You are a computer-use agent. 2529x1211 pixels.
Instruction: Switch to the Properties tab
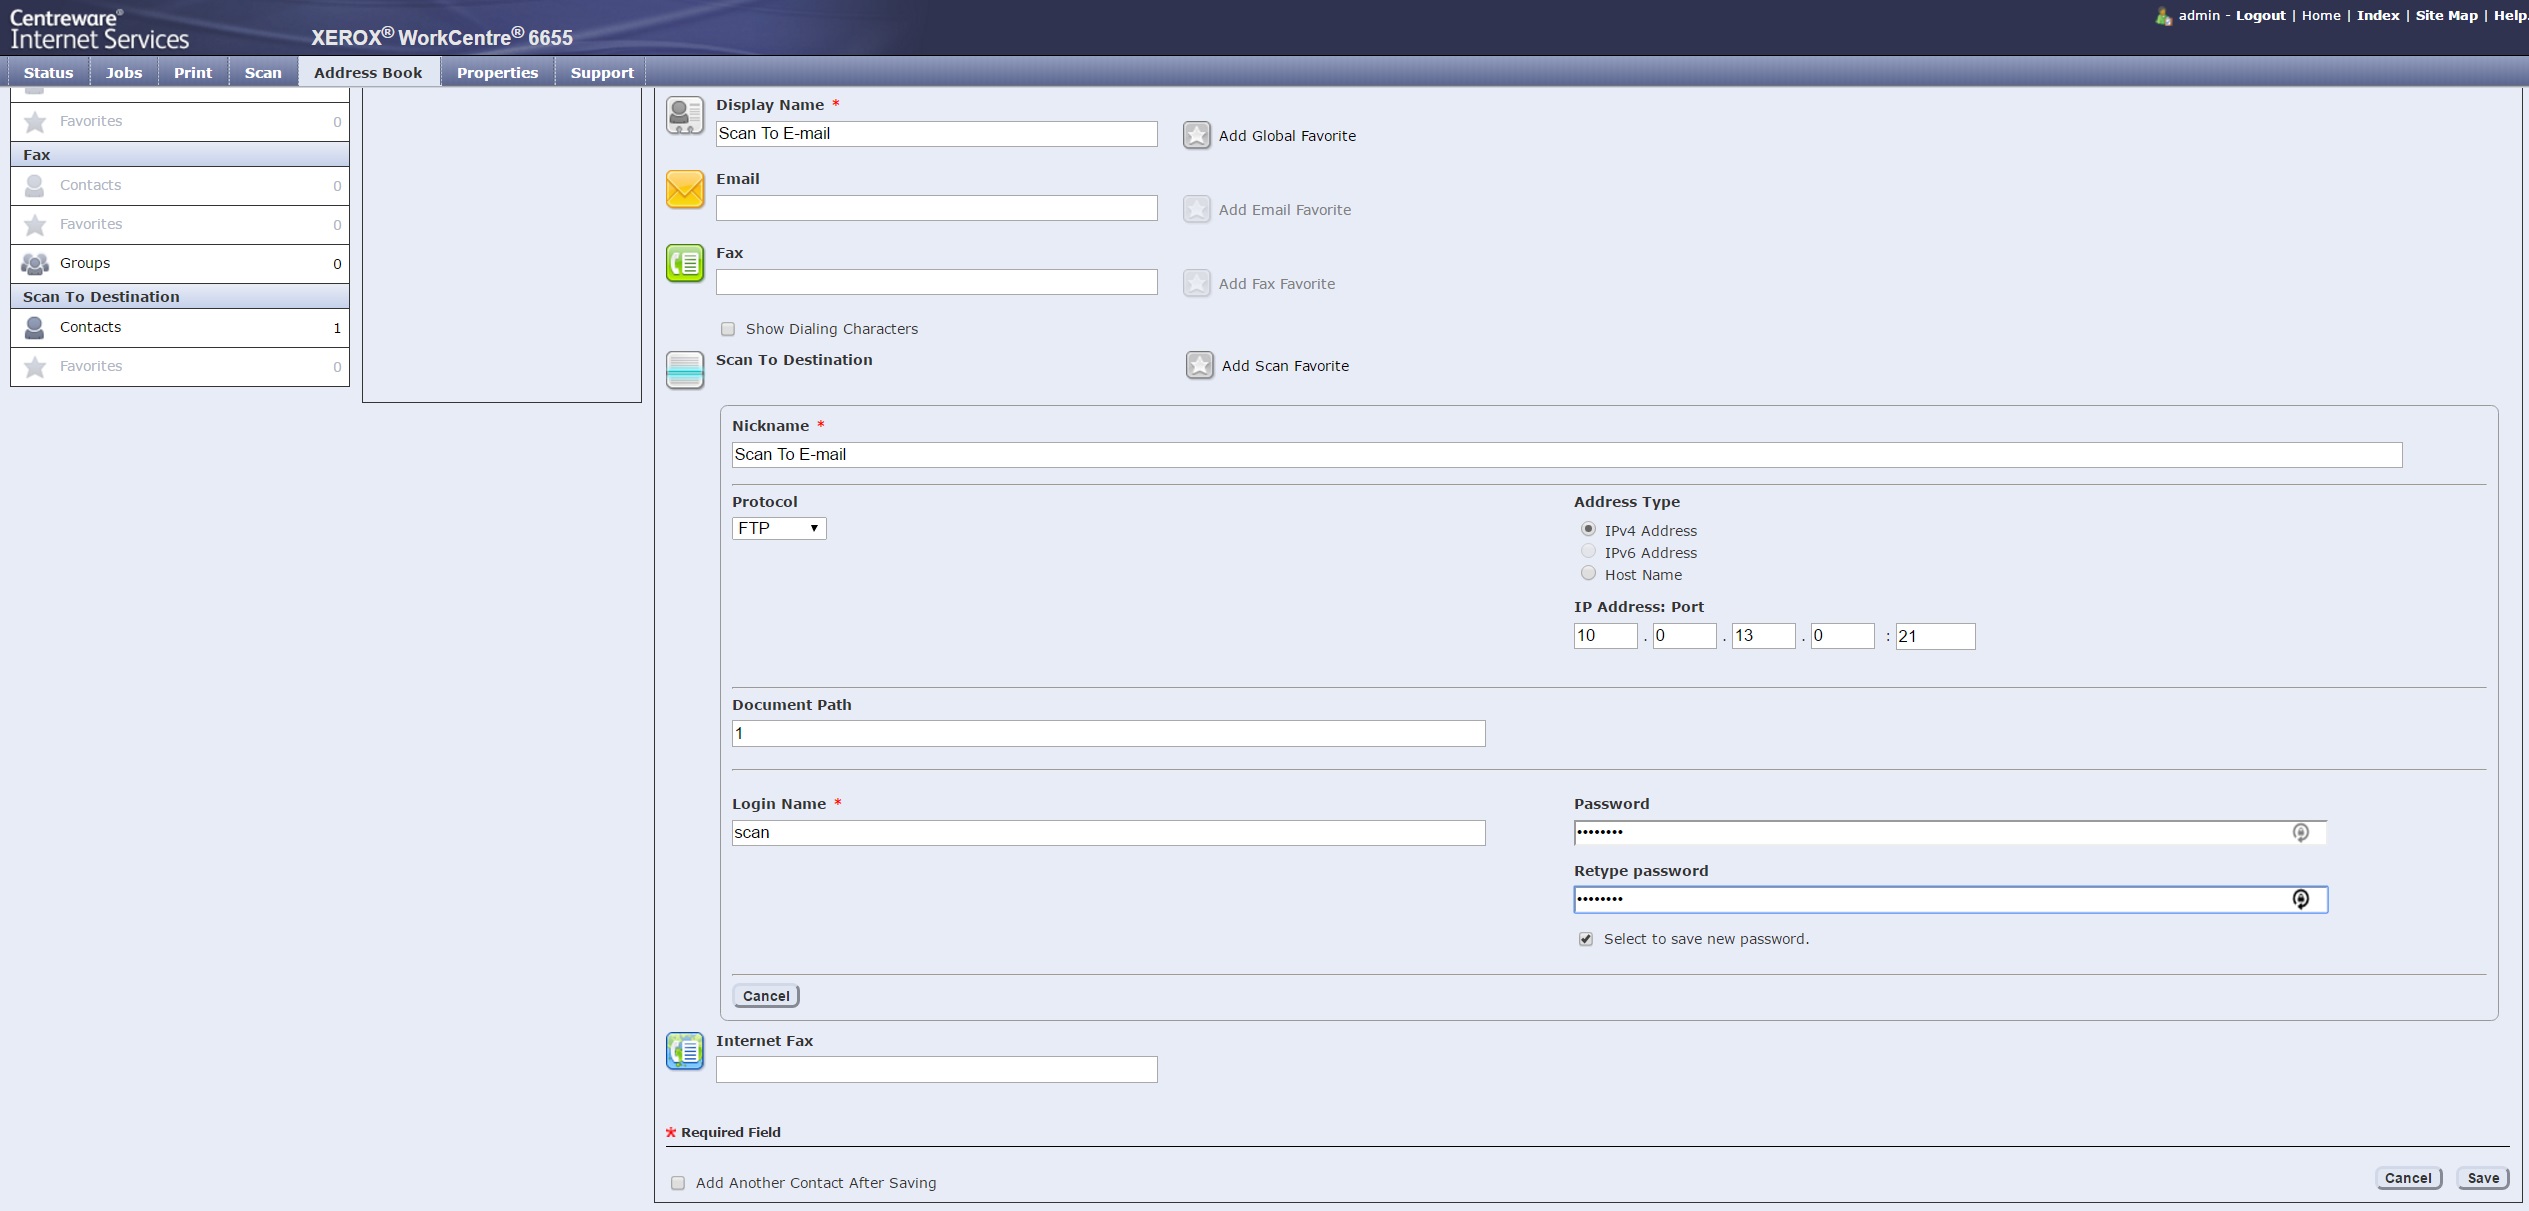(x=497, y=72)
